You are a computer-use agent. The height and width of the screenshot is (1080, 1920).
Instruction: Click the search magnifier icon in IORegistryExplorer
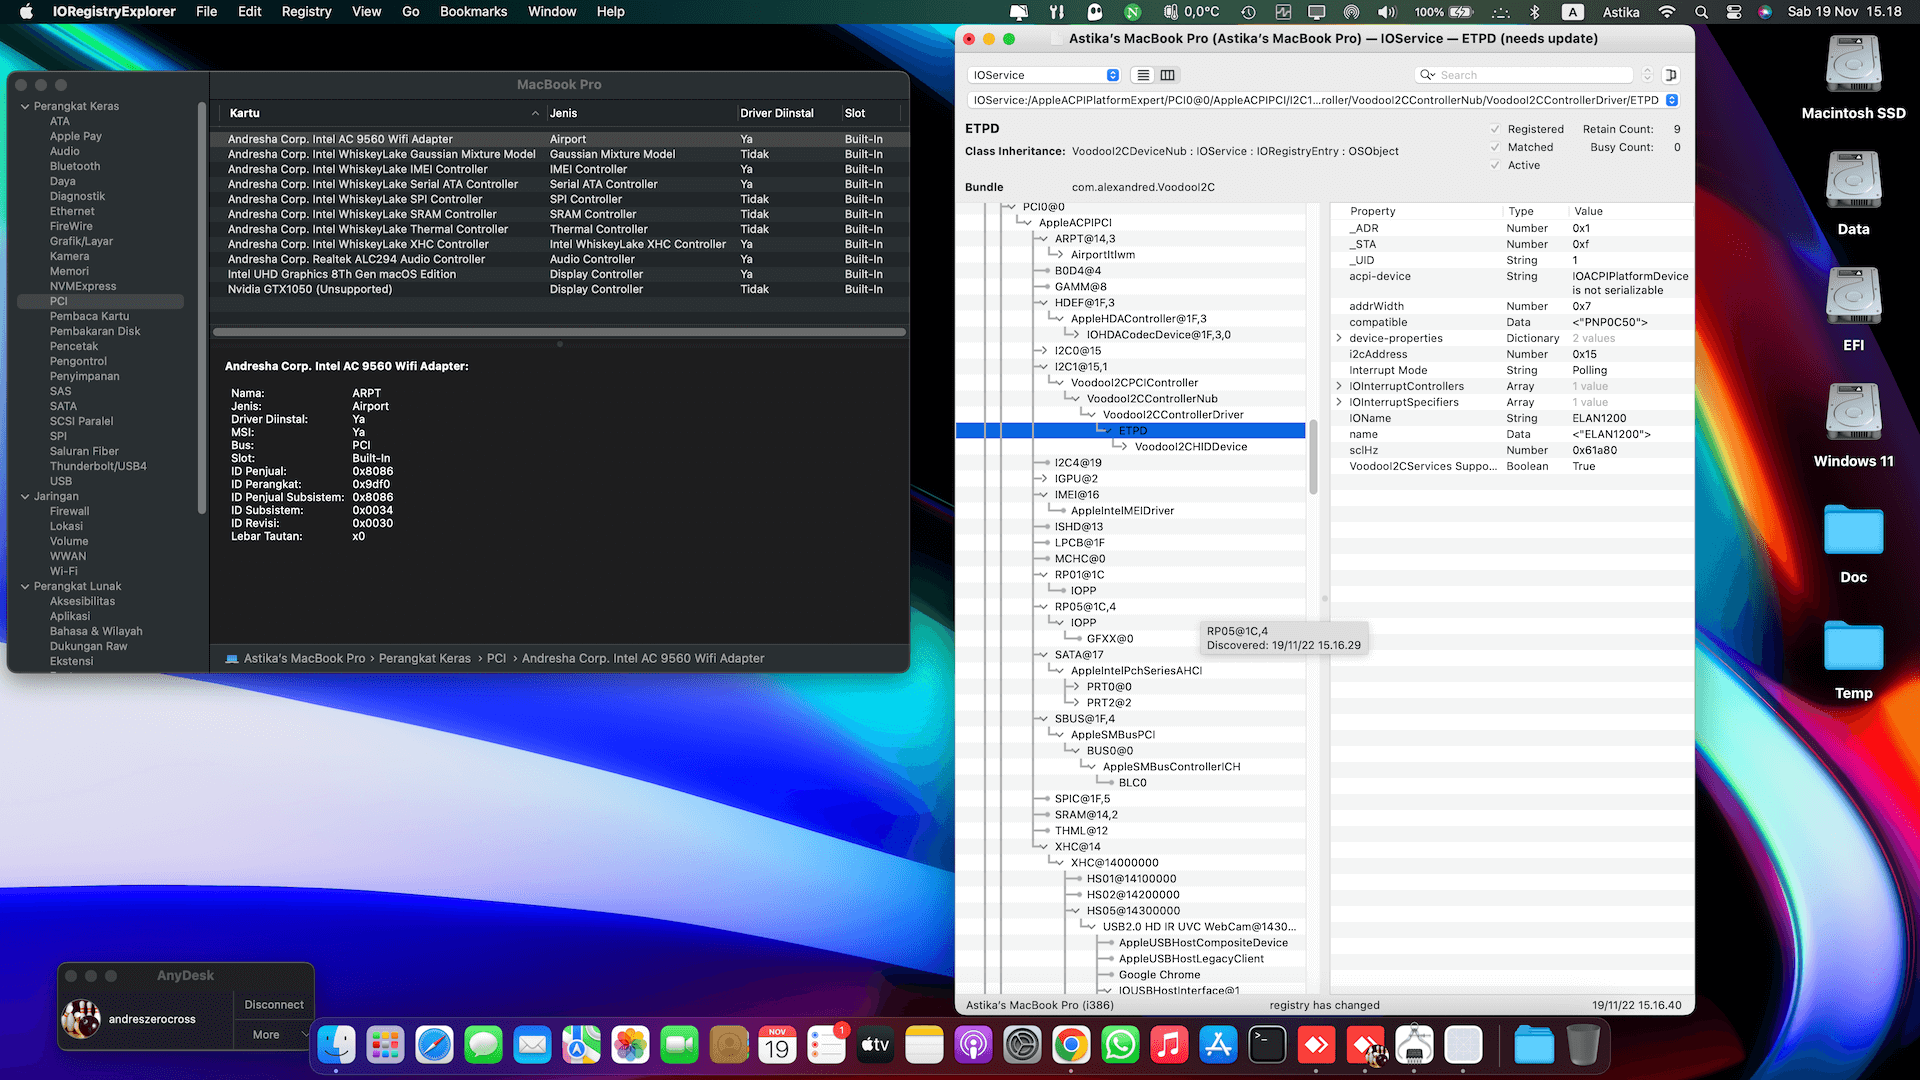[1427, 75]
